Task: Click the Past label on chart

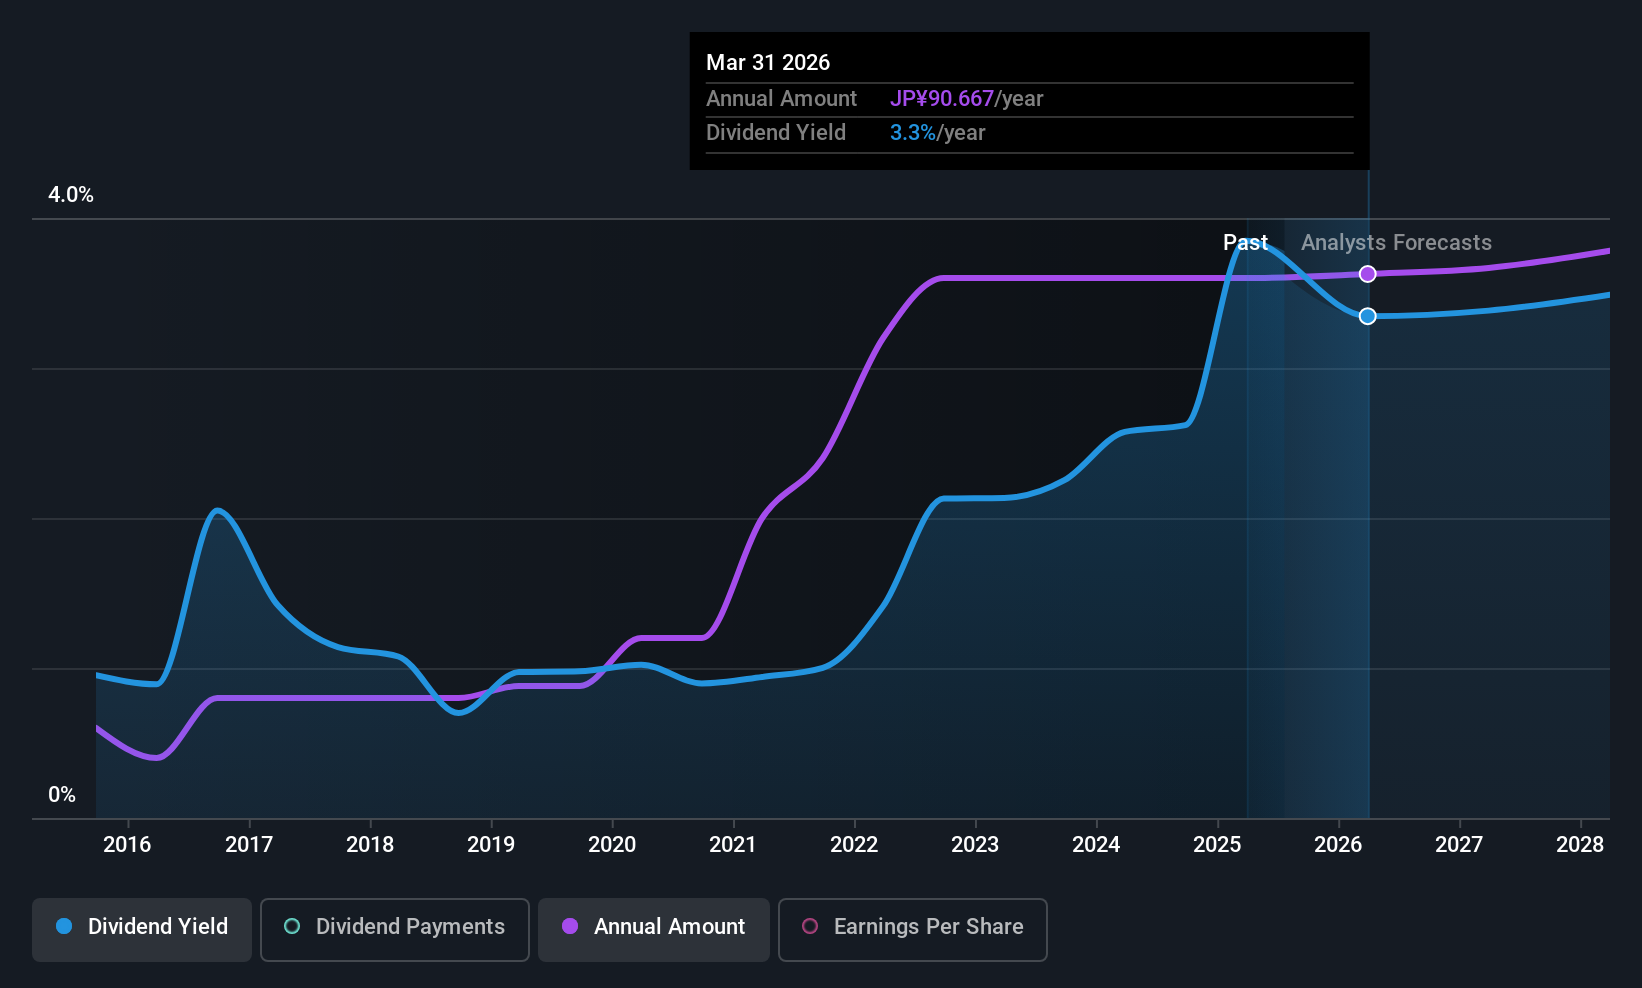Action: click(x=1245, y=243)
